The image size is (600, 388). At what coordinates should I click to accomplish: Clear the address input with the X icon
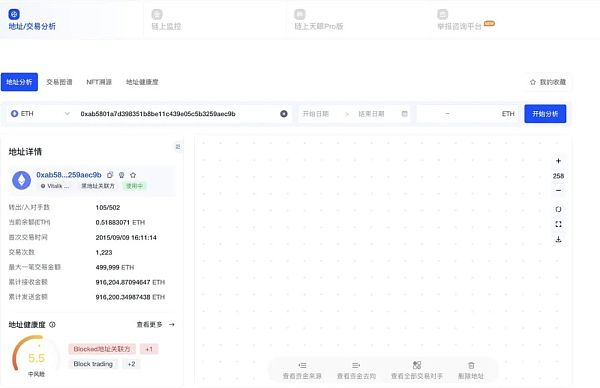click(x=284, y=114)
